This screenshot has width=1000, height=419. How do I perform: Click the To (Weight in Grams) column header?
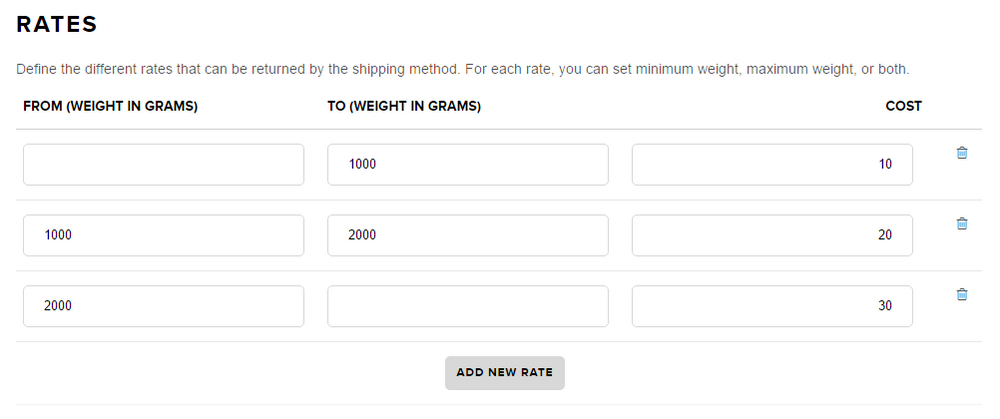coord(404,106)
